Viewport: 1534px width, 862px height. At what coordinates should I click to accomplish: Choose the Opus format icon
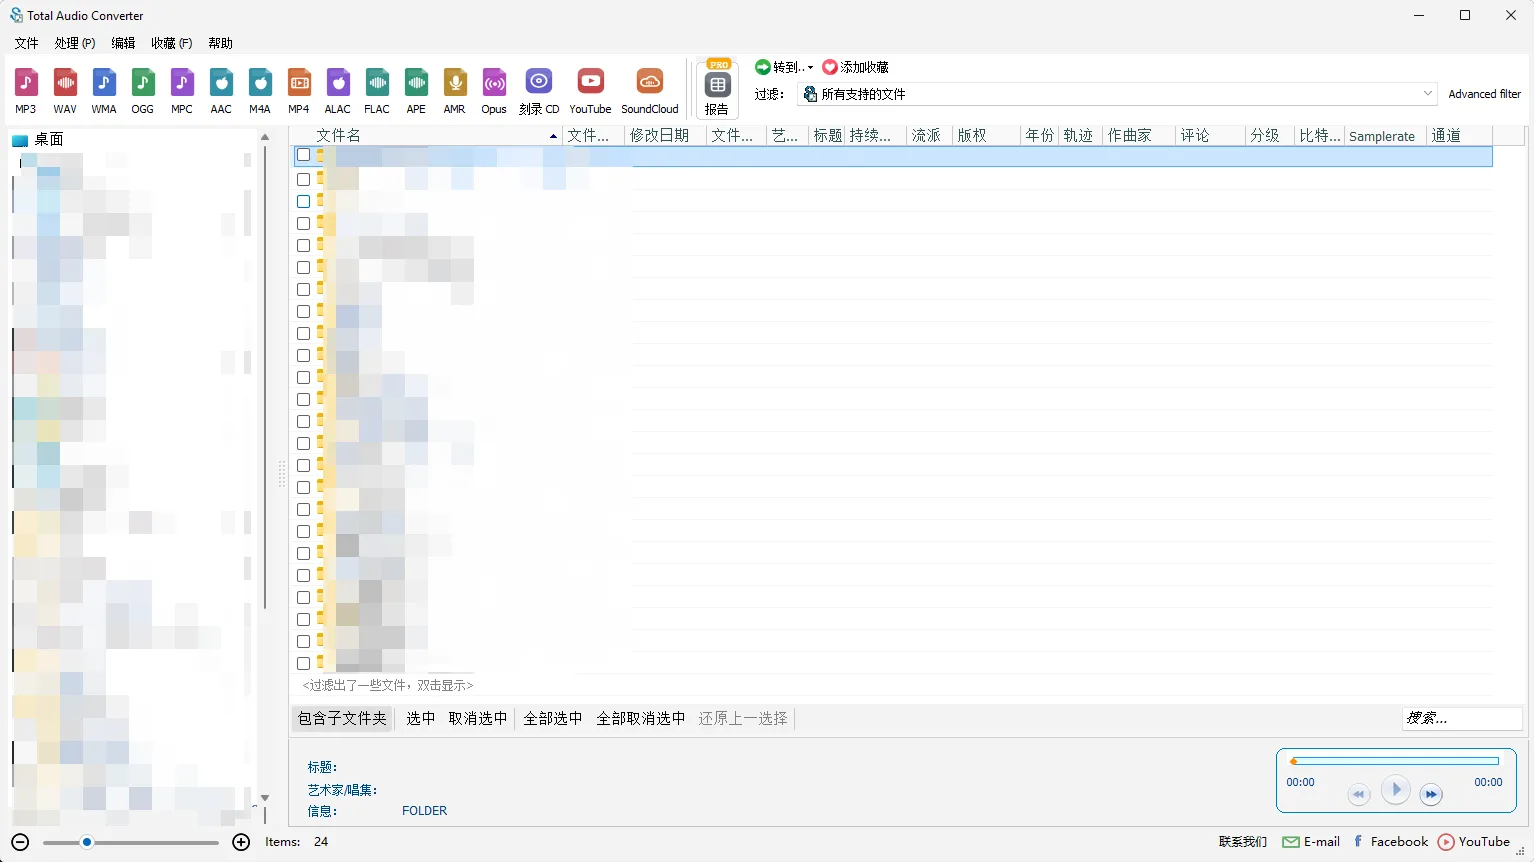coord(494,91)
